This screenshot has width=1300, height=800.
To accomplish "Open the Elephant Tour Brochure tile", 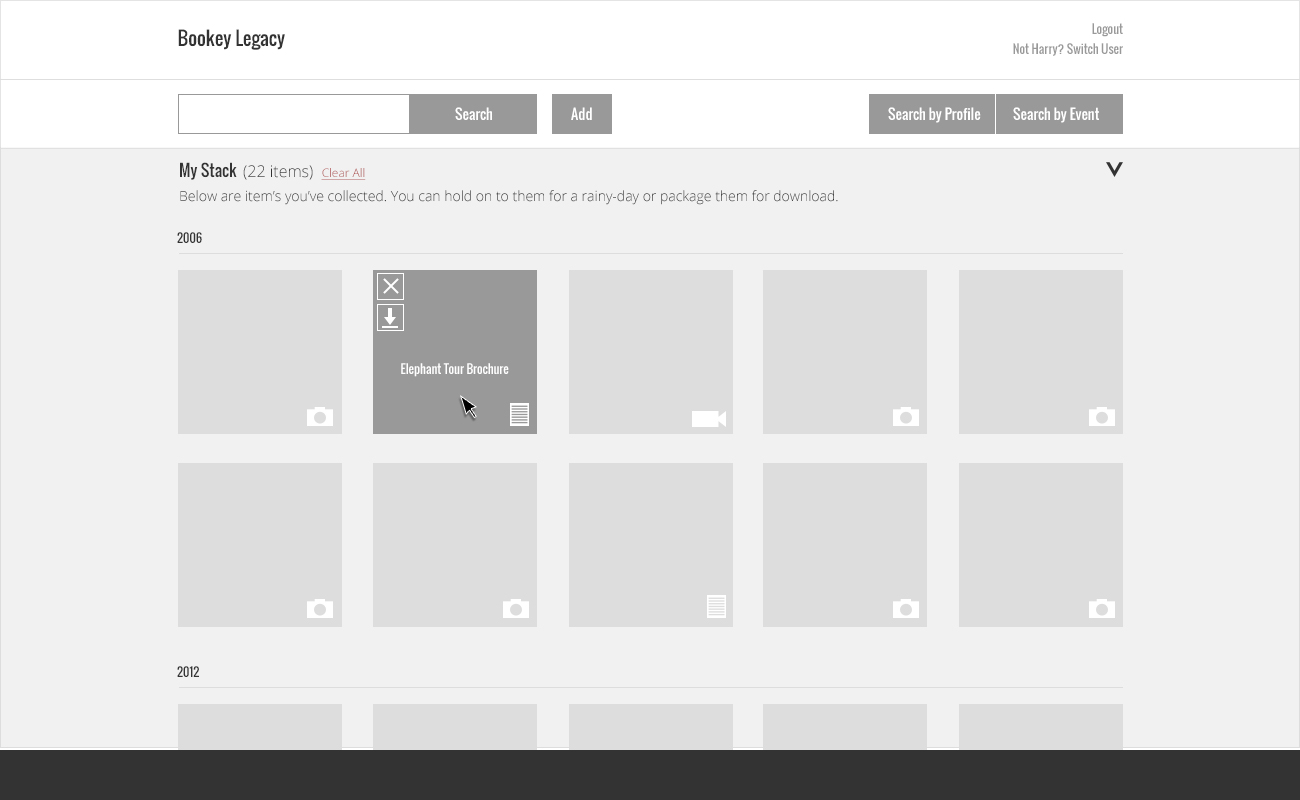I will pos(455,352).
